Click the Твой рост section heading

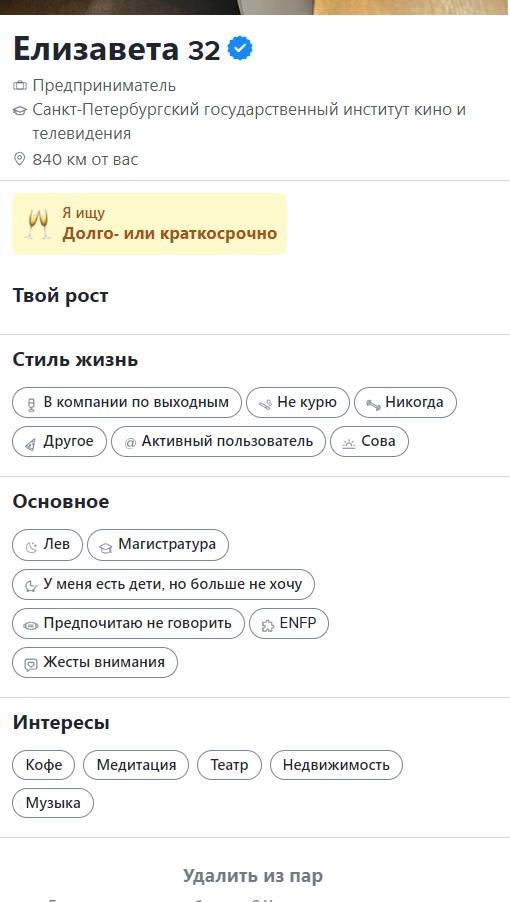pyautogui.click(x=60, y=296)
